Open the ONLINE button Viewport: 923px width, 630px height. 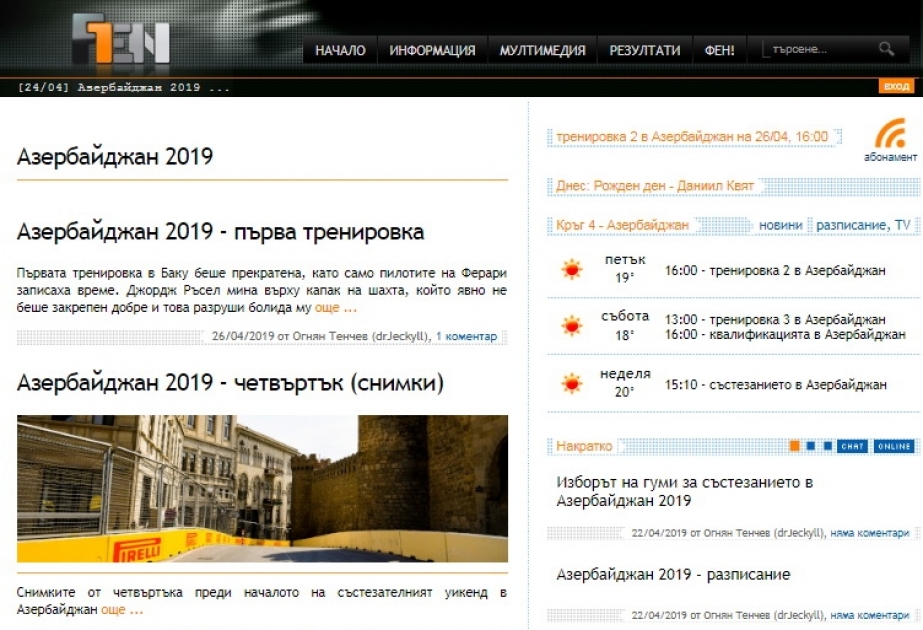pos(894,446)
